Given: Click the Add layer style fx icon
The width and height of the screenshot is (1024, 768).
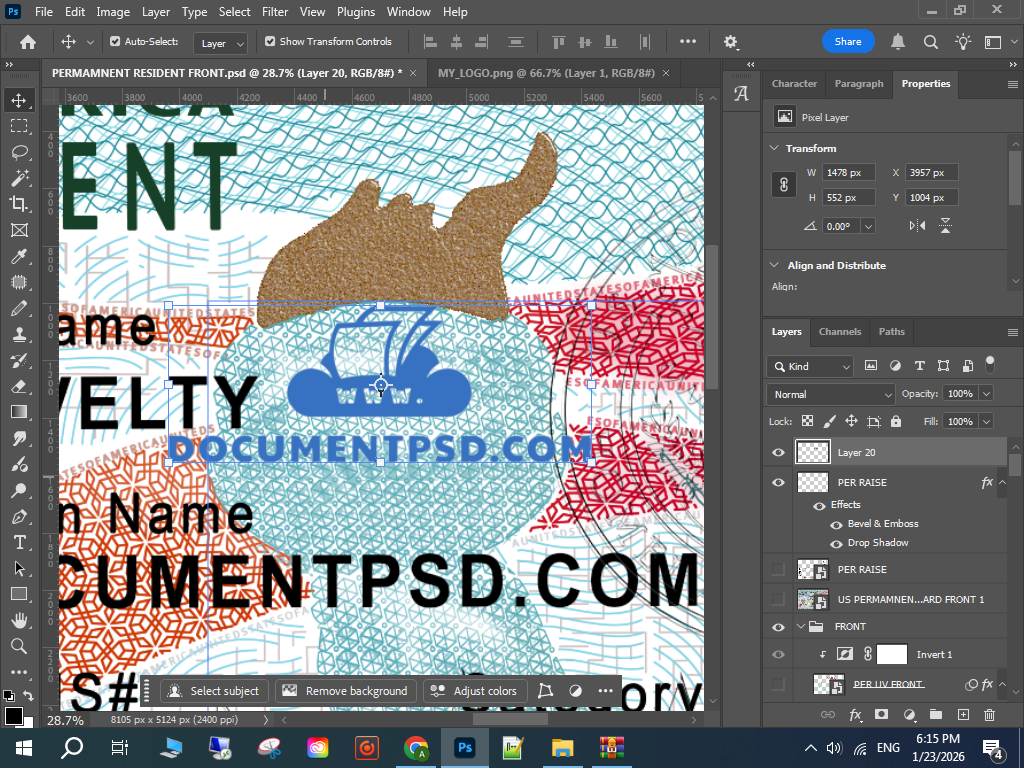Looking at the screenshot, I should click(855, 715).
